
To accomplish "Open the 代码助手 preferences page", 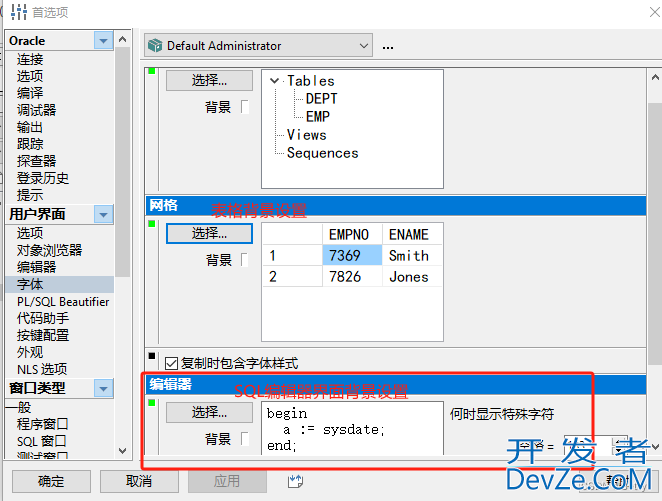I will [x=43, y=318].
